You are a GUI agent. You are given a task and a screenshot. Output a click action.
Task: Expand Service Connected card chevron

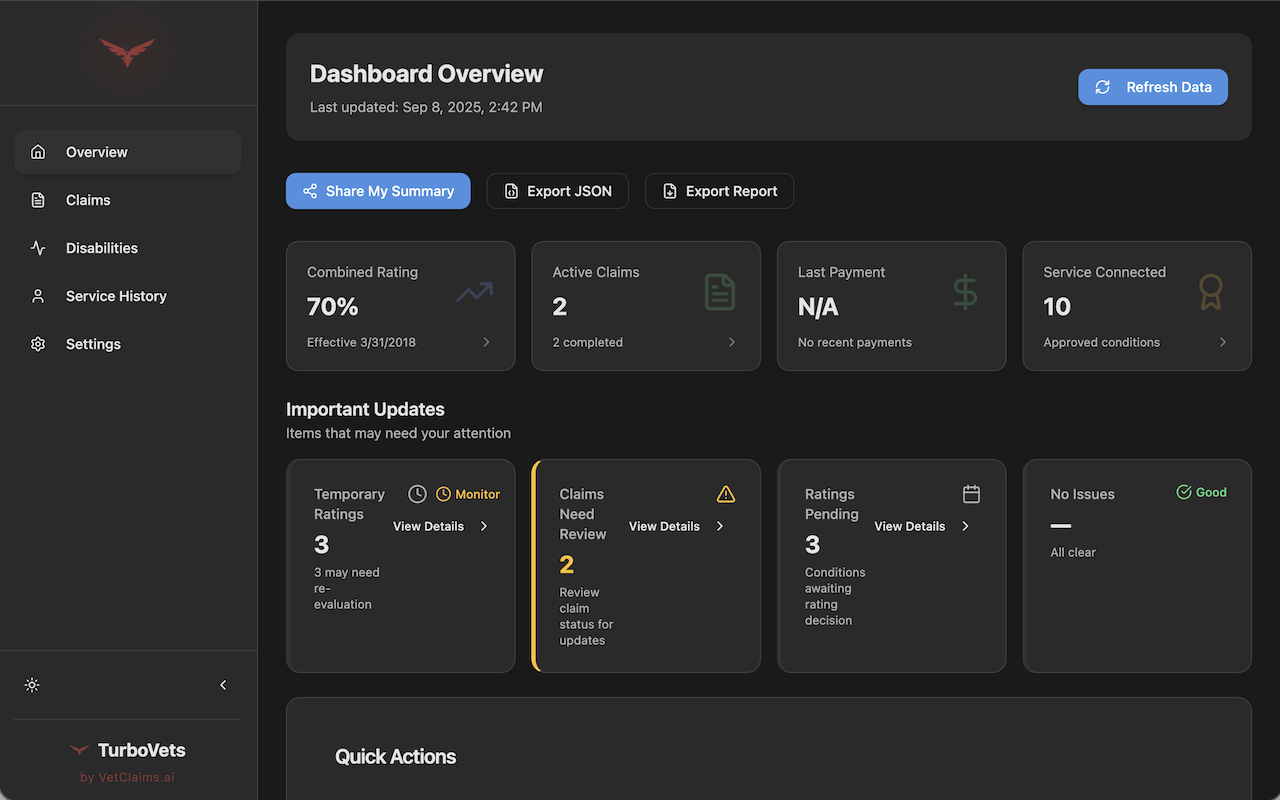(x=1222, y=342)
